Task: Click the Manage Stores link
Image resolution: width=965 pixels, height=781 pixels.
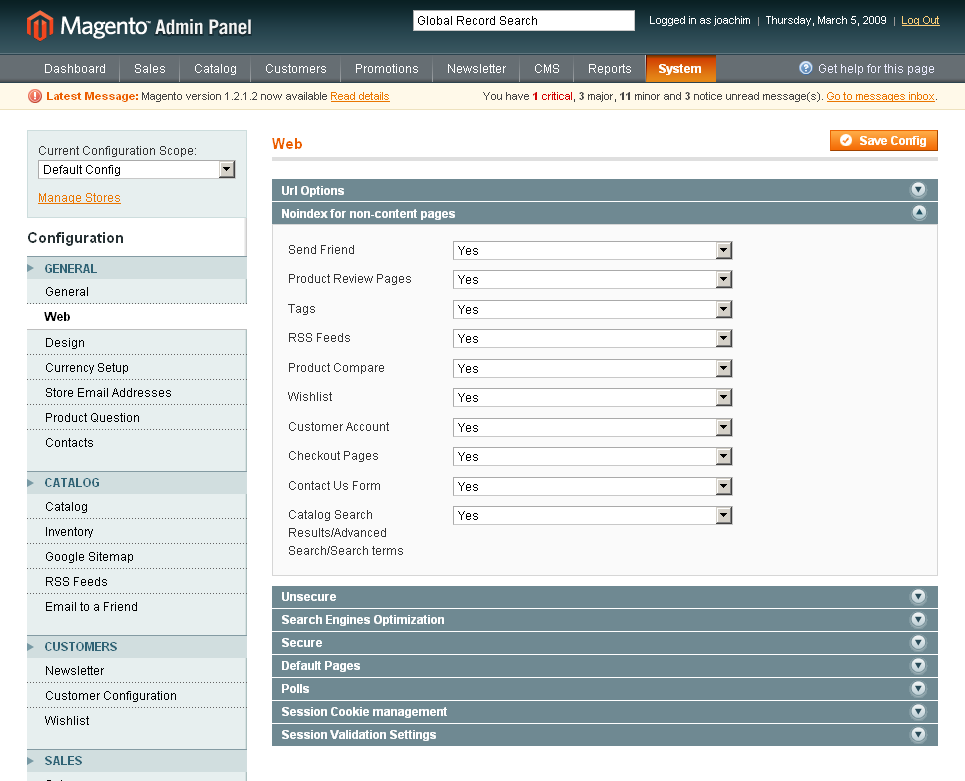Action: (79, 198)
